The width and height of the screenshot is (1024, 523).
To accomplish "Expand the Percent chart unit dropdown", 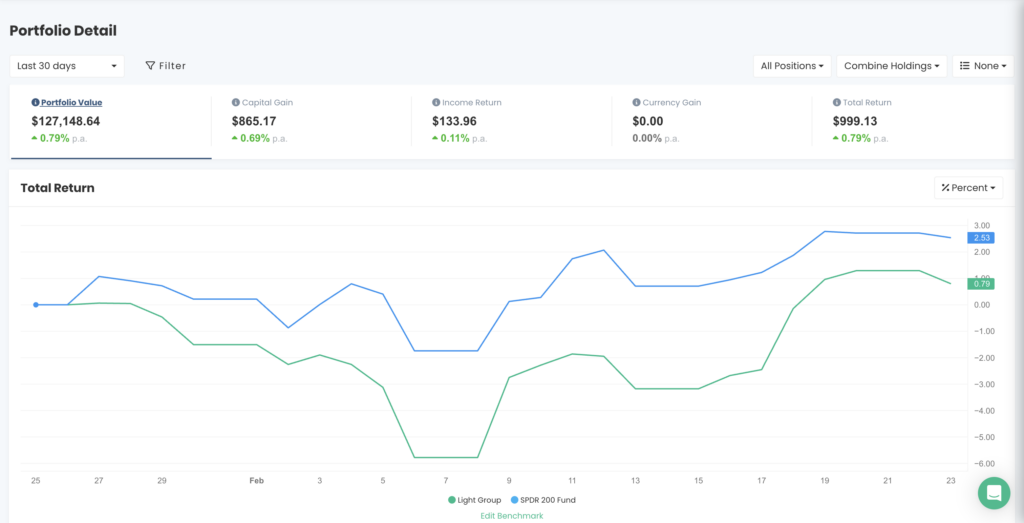I will (x=969, y=188).
